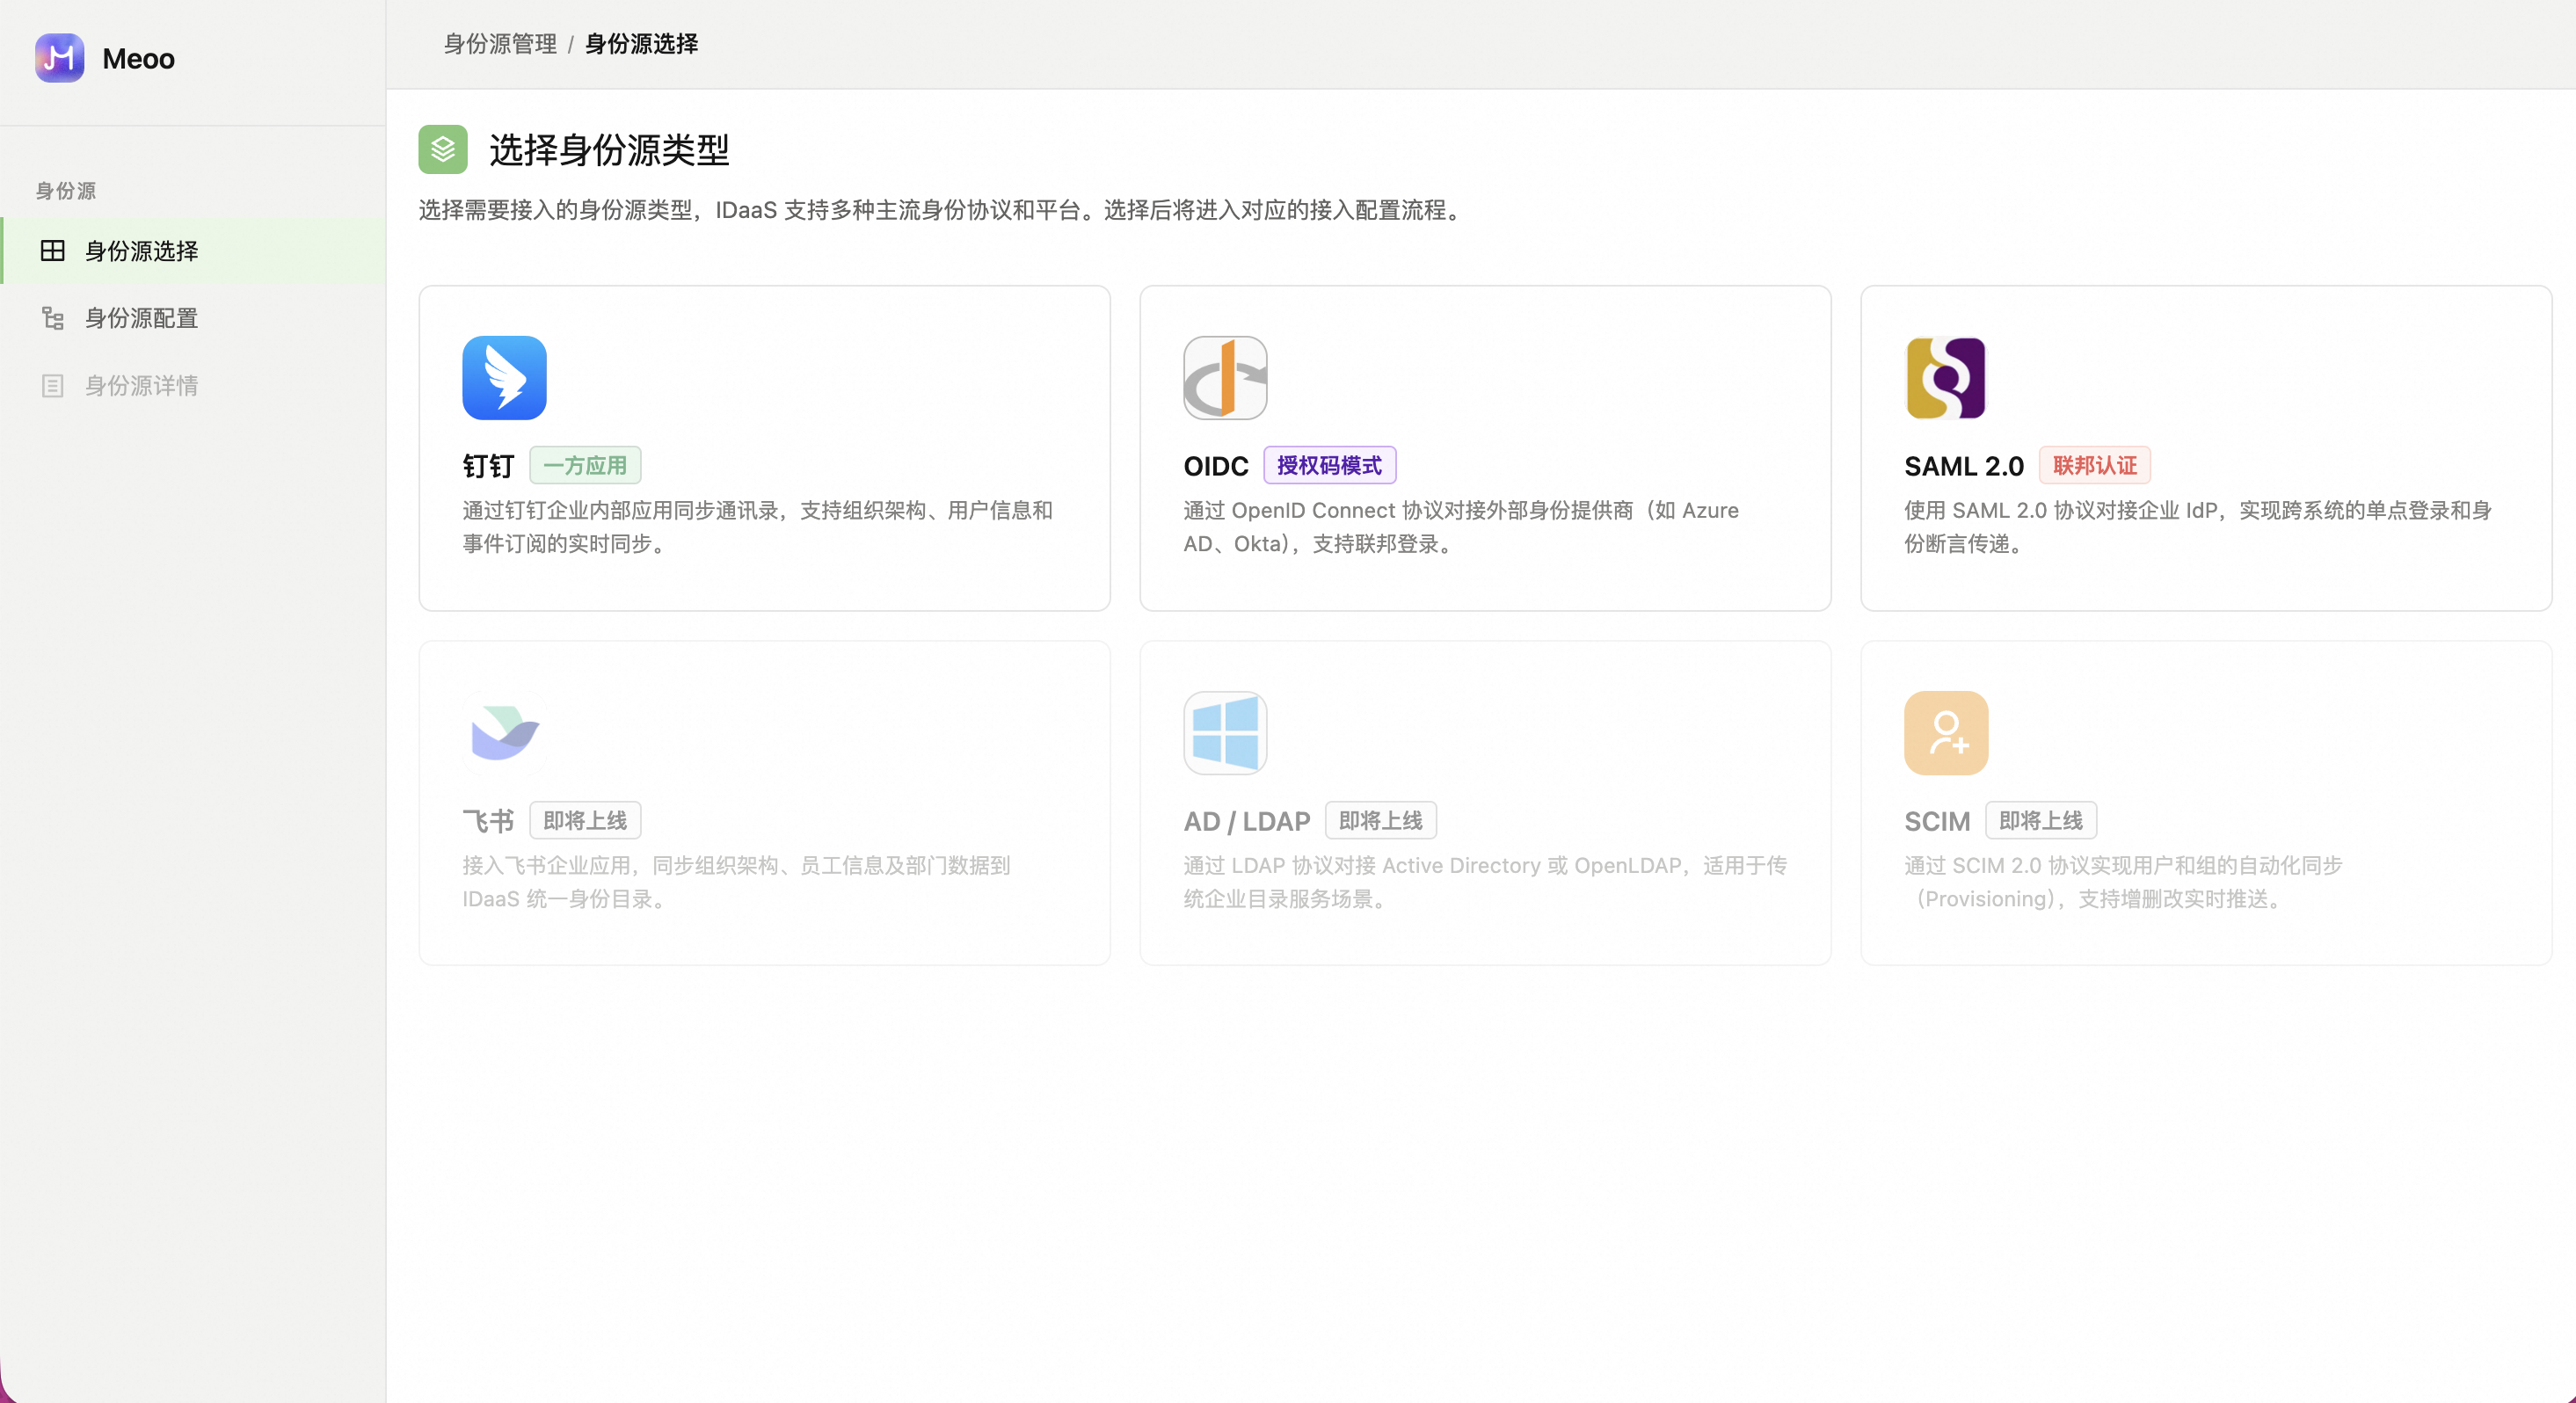This screenshot has height=1403, width=2576.
Task: Click the 即将上线 tag beside AD / LDAP
Action: pos(1381,821)
